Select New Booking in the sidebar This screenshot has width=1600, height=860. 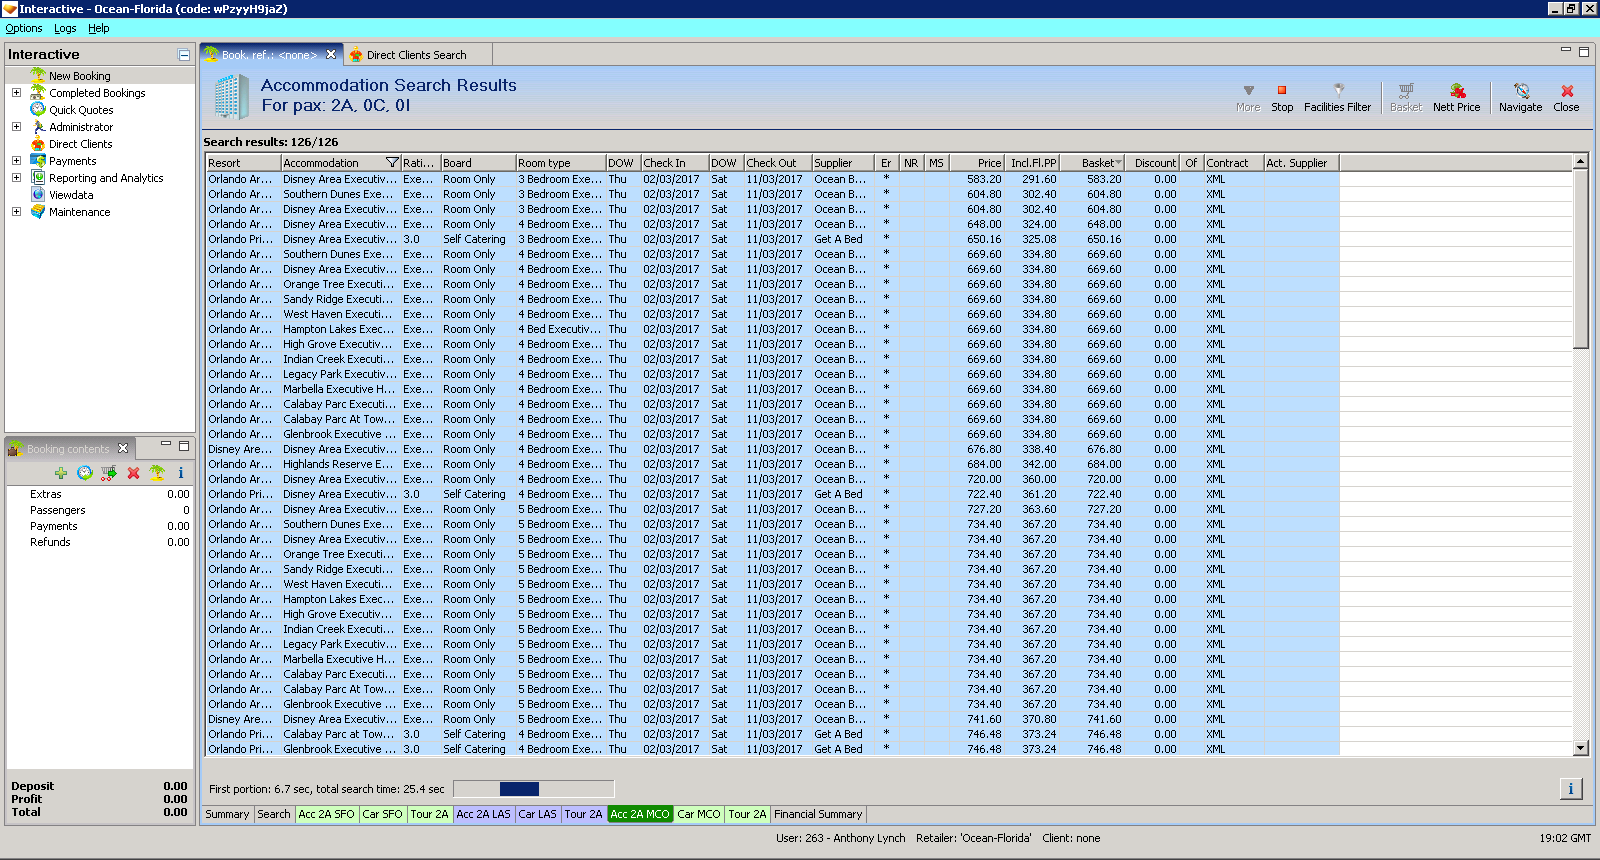80,76
